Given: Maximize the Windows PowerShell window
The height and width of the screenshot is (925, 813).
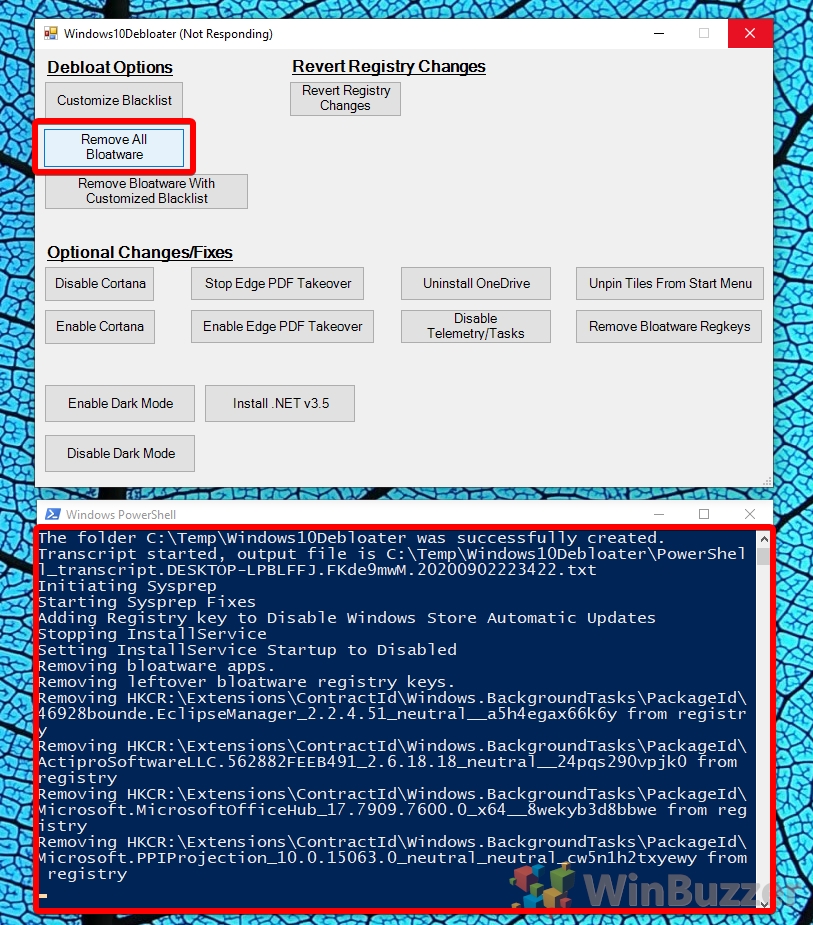Looking at the screenshot, I should 704,514.
